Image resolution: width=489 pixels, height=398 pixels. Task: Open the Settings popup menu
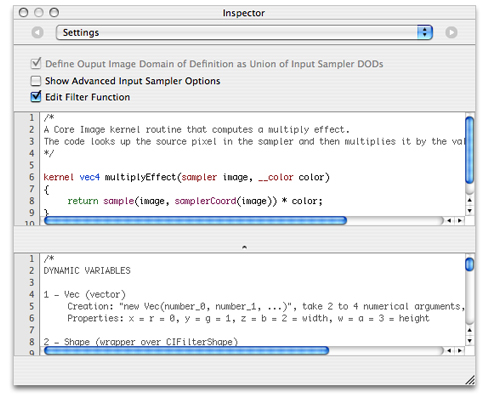coord(244,33)
